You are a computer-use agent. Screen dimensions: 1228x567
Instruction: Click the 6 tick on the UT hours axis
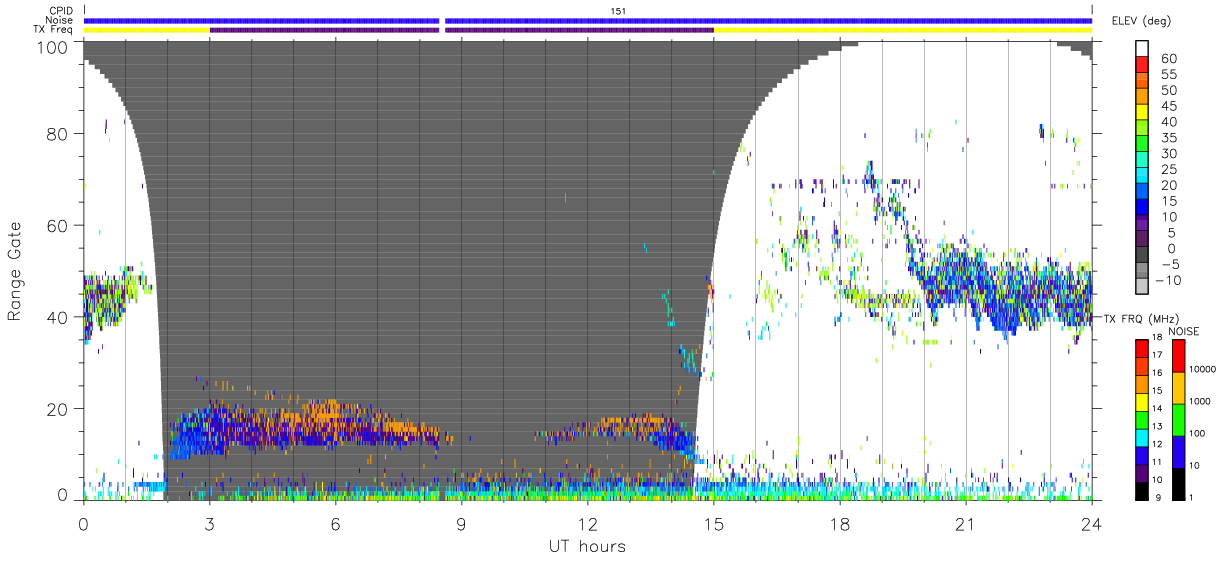pyautogui.click(x=335, y=525)
